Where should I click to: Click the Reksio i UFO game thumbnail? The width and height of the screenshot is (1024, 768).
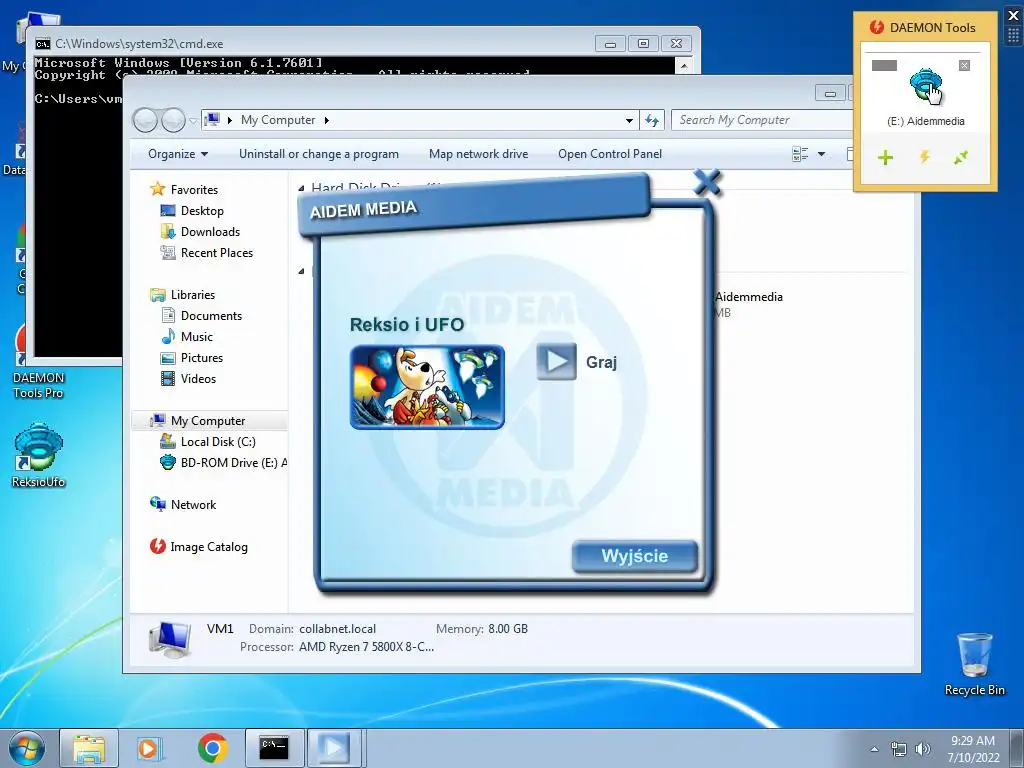coord(427,387)
